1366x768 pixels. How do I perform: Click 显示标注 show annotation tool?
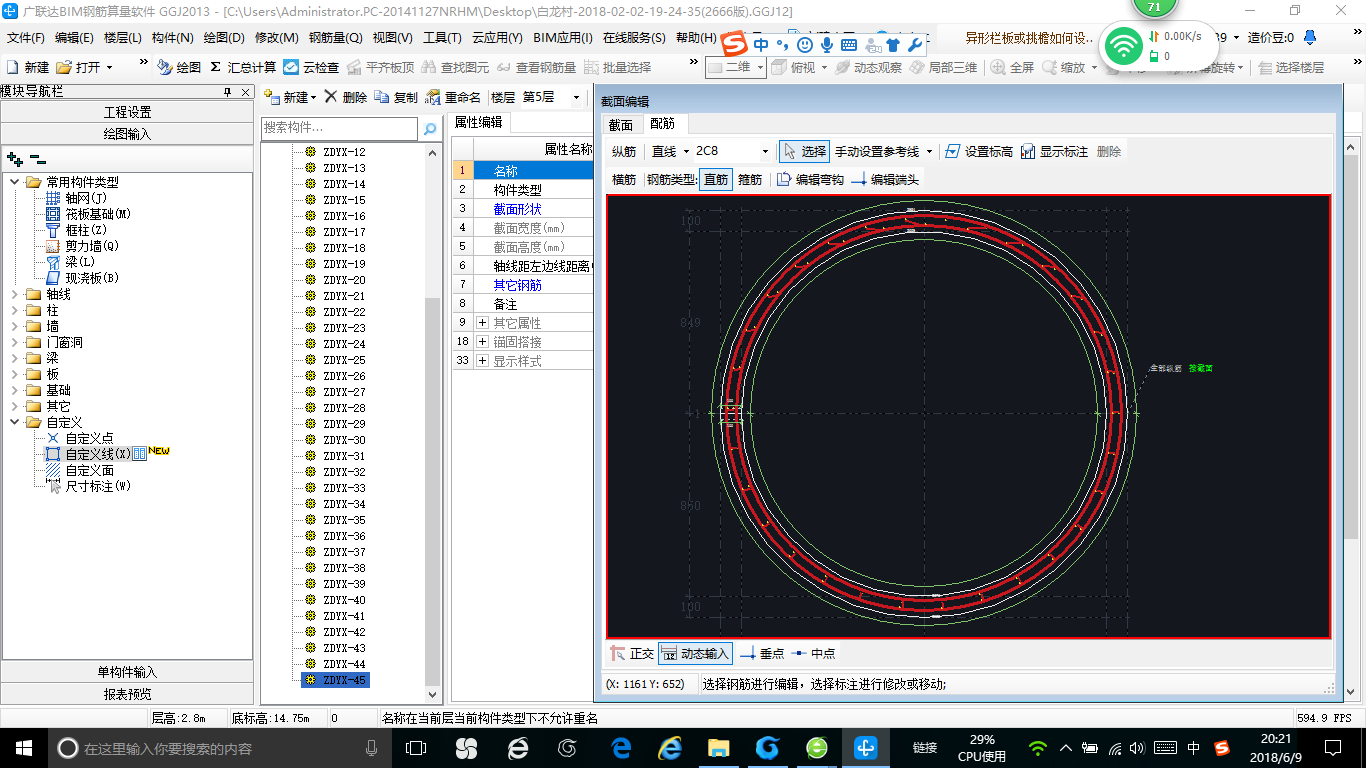[x=1054, y=151]
